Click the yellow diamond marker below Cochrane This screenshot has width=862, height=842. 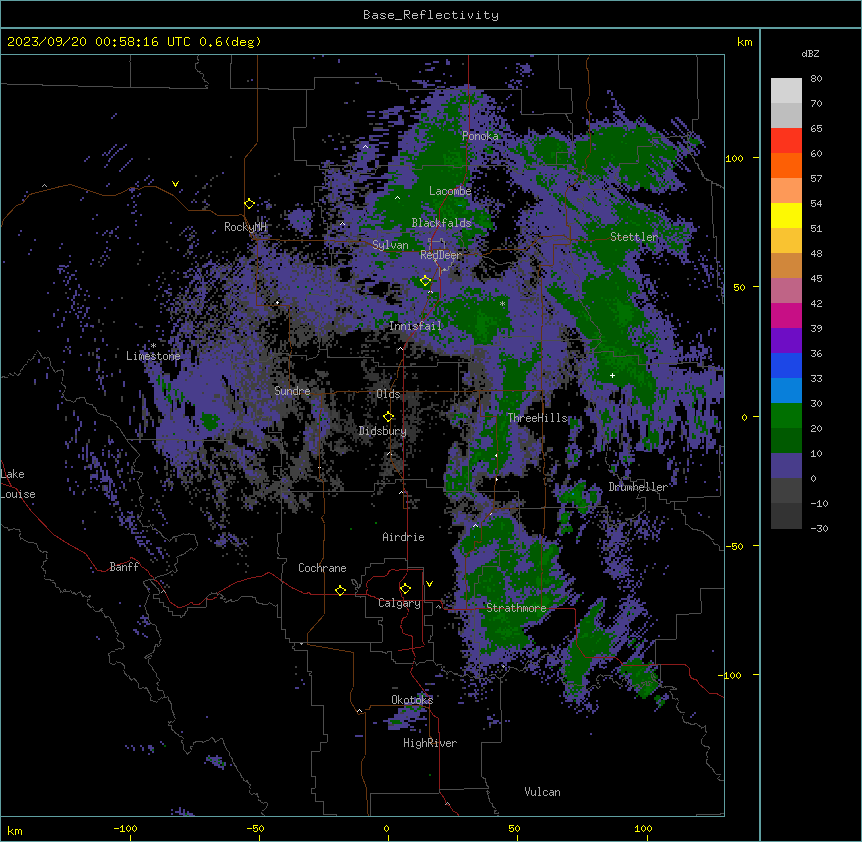pyautogui.click(x=340, y=590)
